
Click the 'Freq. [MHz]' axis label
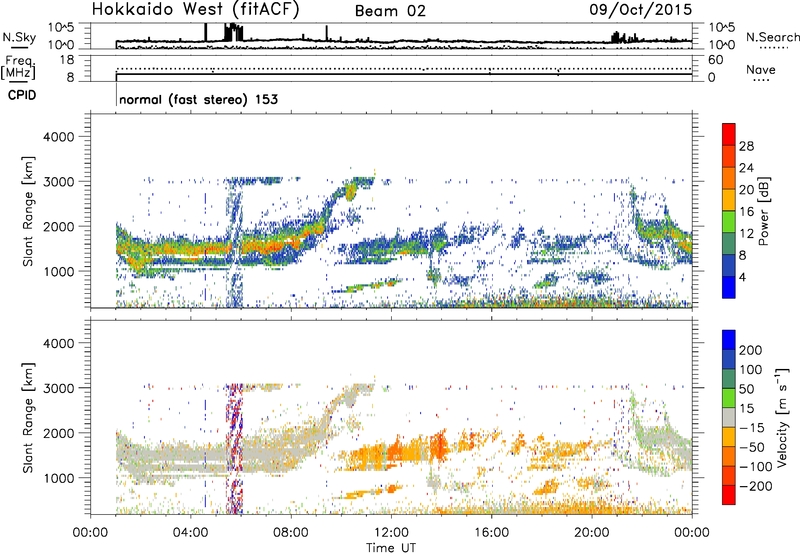tap(19, 67)
